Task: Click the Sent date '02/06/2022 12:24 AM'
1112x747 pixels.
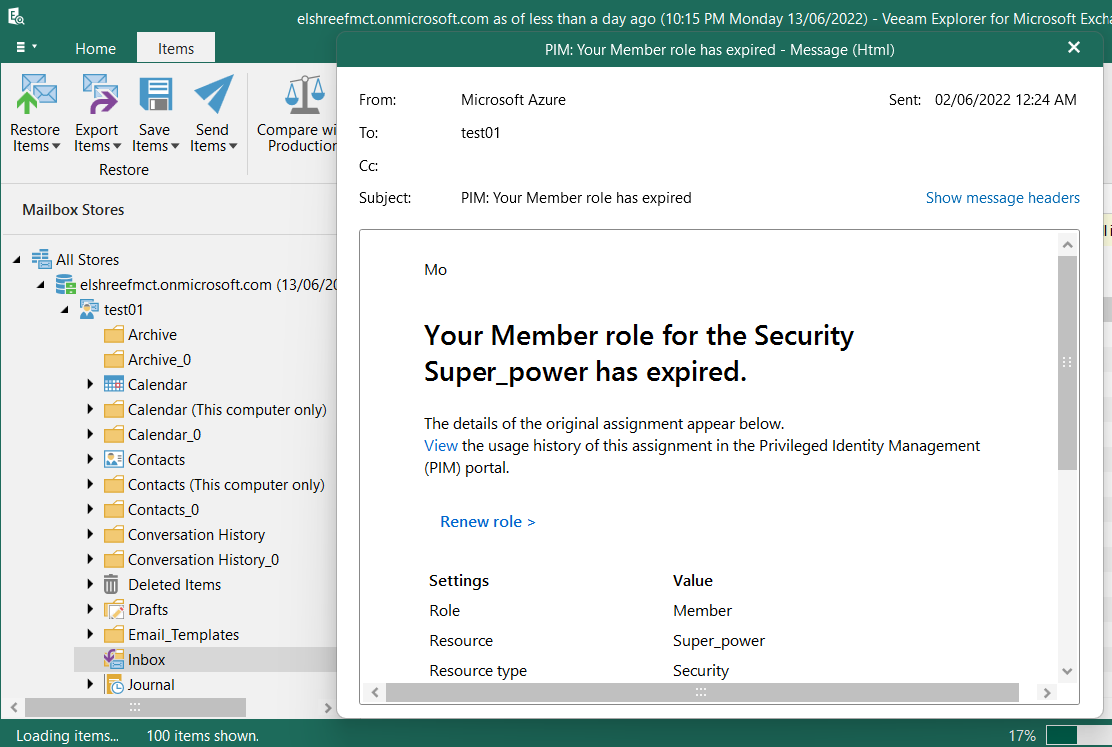Action: click(x=1006, y=100)
